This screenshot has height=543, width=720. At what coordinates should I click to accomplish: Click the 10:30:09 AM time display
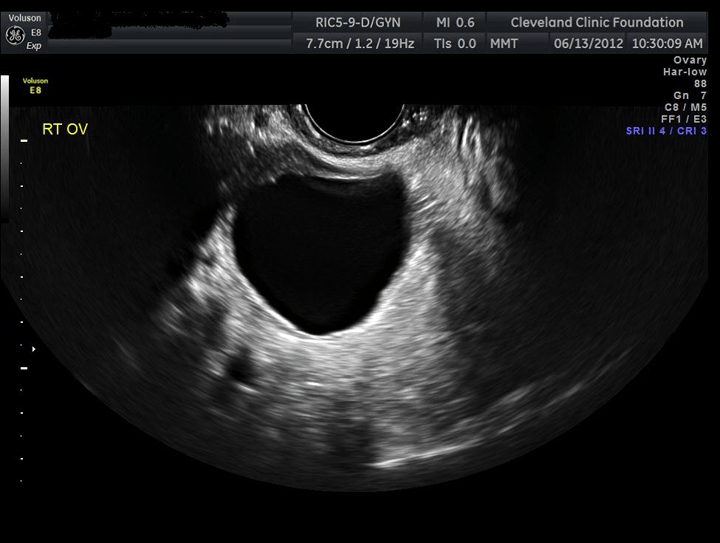tap(667, 44)
